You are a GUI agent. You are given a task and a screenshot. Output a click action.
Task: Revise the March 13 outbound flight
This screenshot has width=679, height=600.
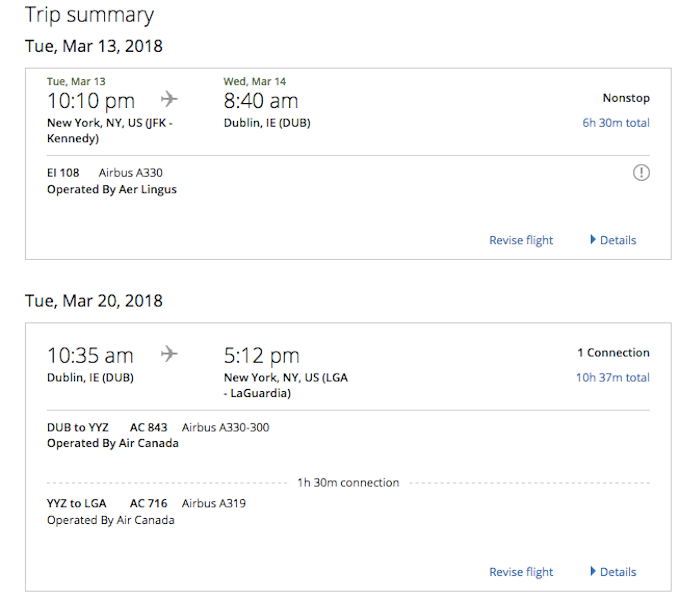point(520,240)
